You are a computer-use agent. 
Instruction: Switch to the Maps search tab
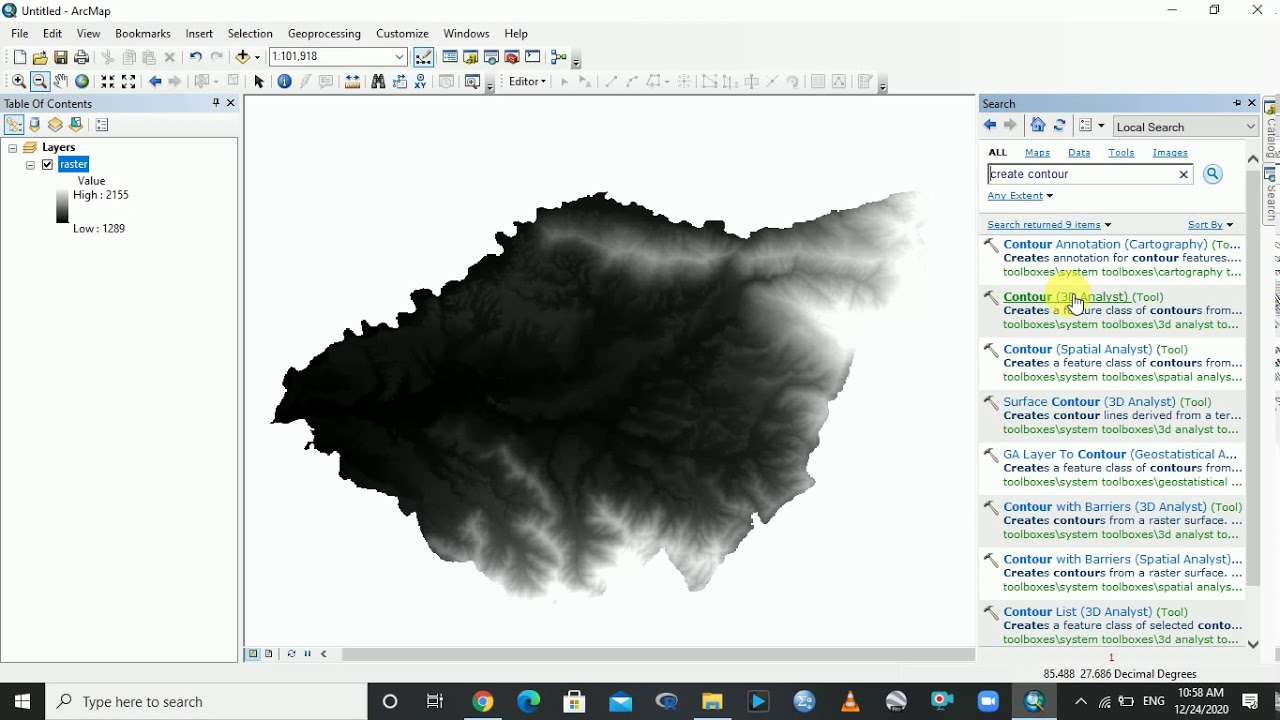coord(1037,153)
